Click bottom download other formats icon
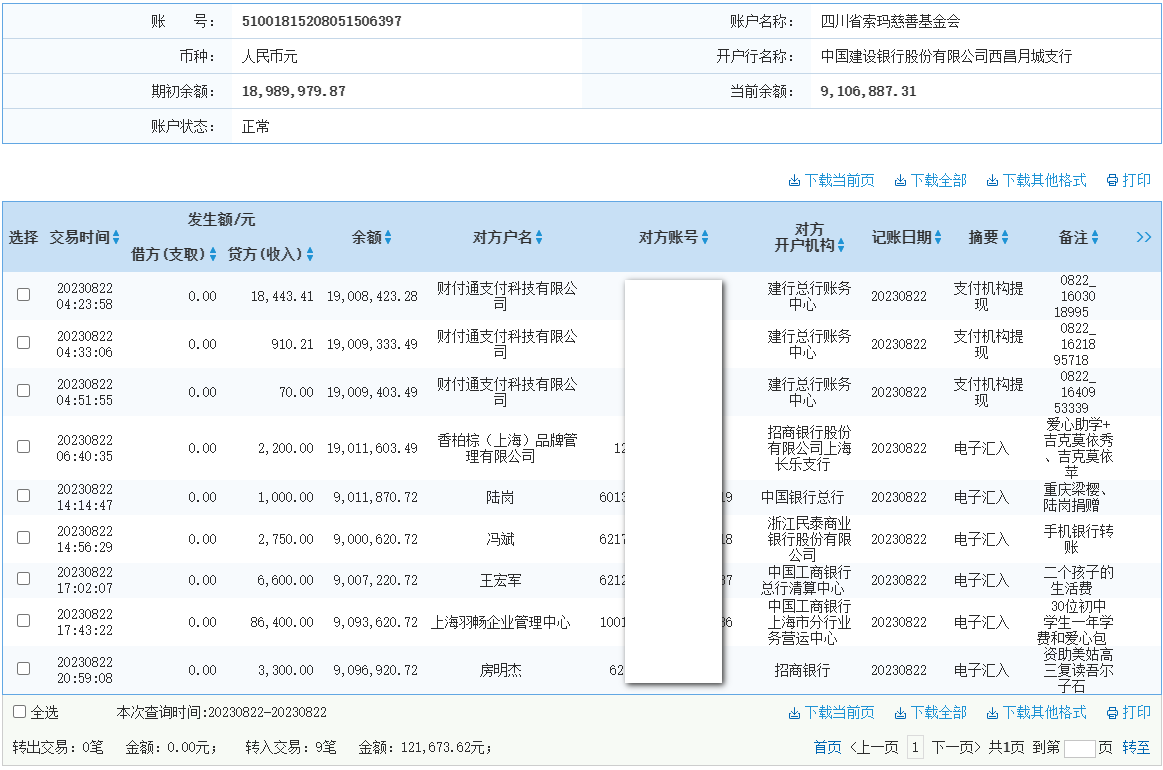 992,713
